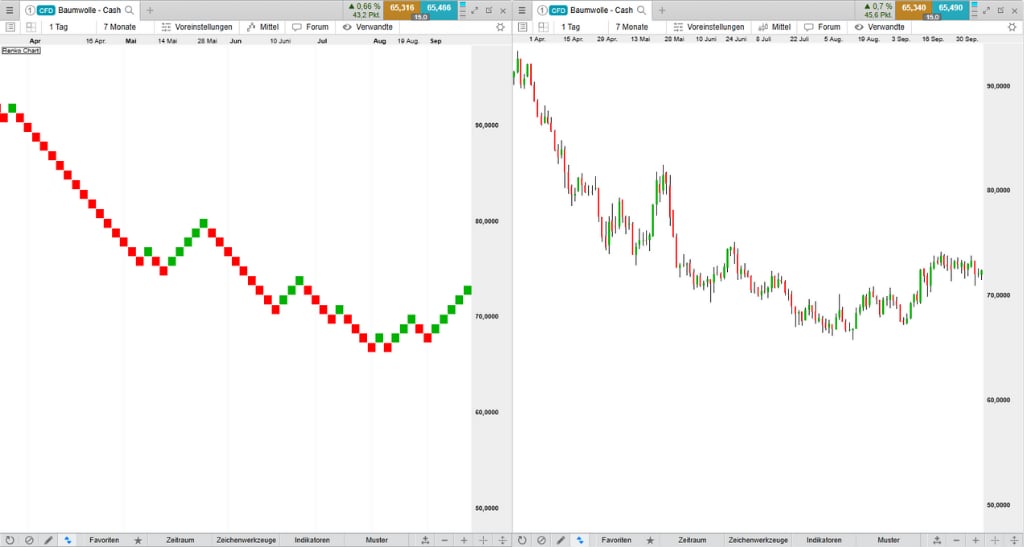Click the reset/refresh icon in right bottom toolbar
This screenshot has width=1024, height=548.
click(x=522, y=540)
